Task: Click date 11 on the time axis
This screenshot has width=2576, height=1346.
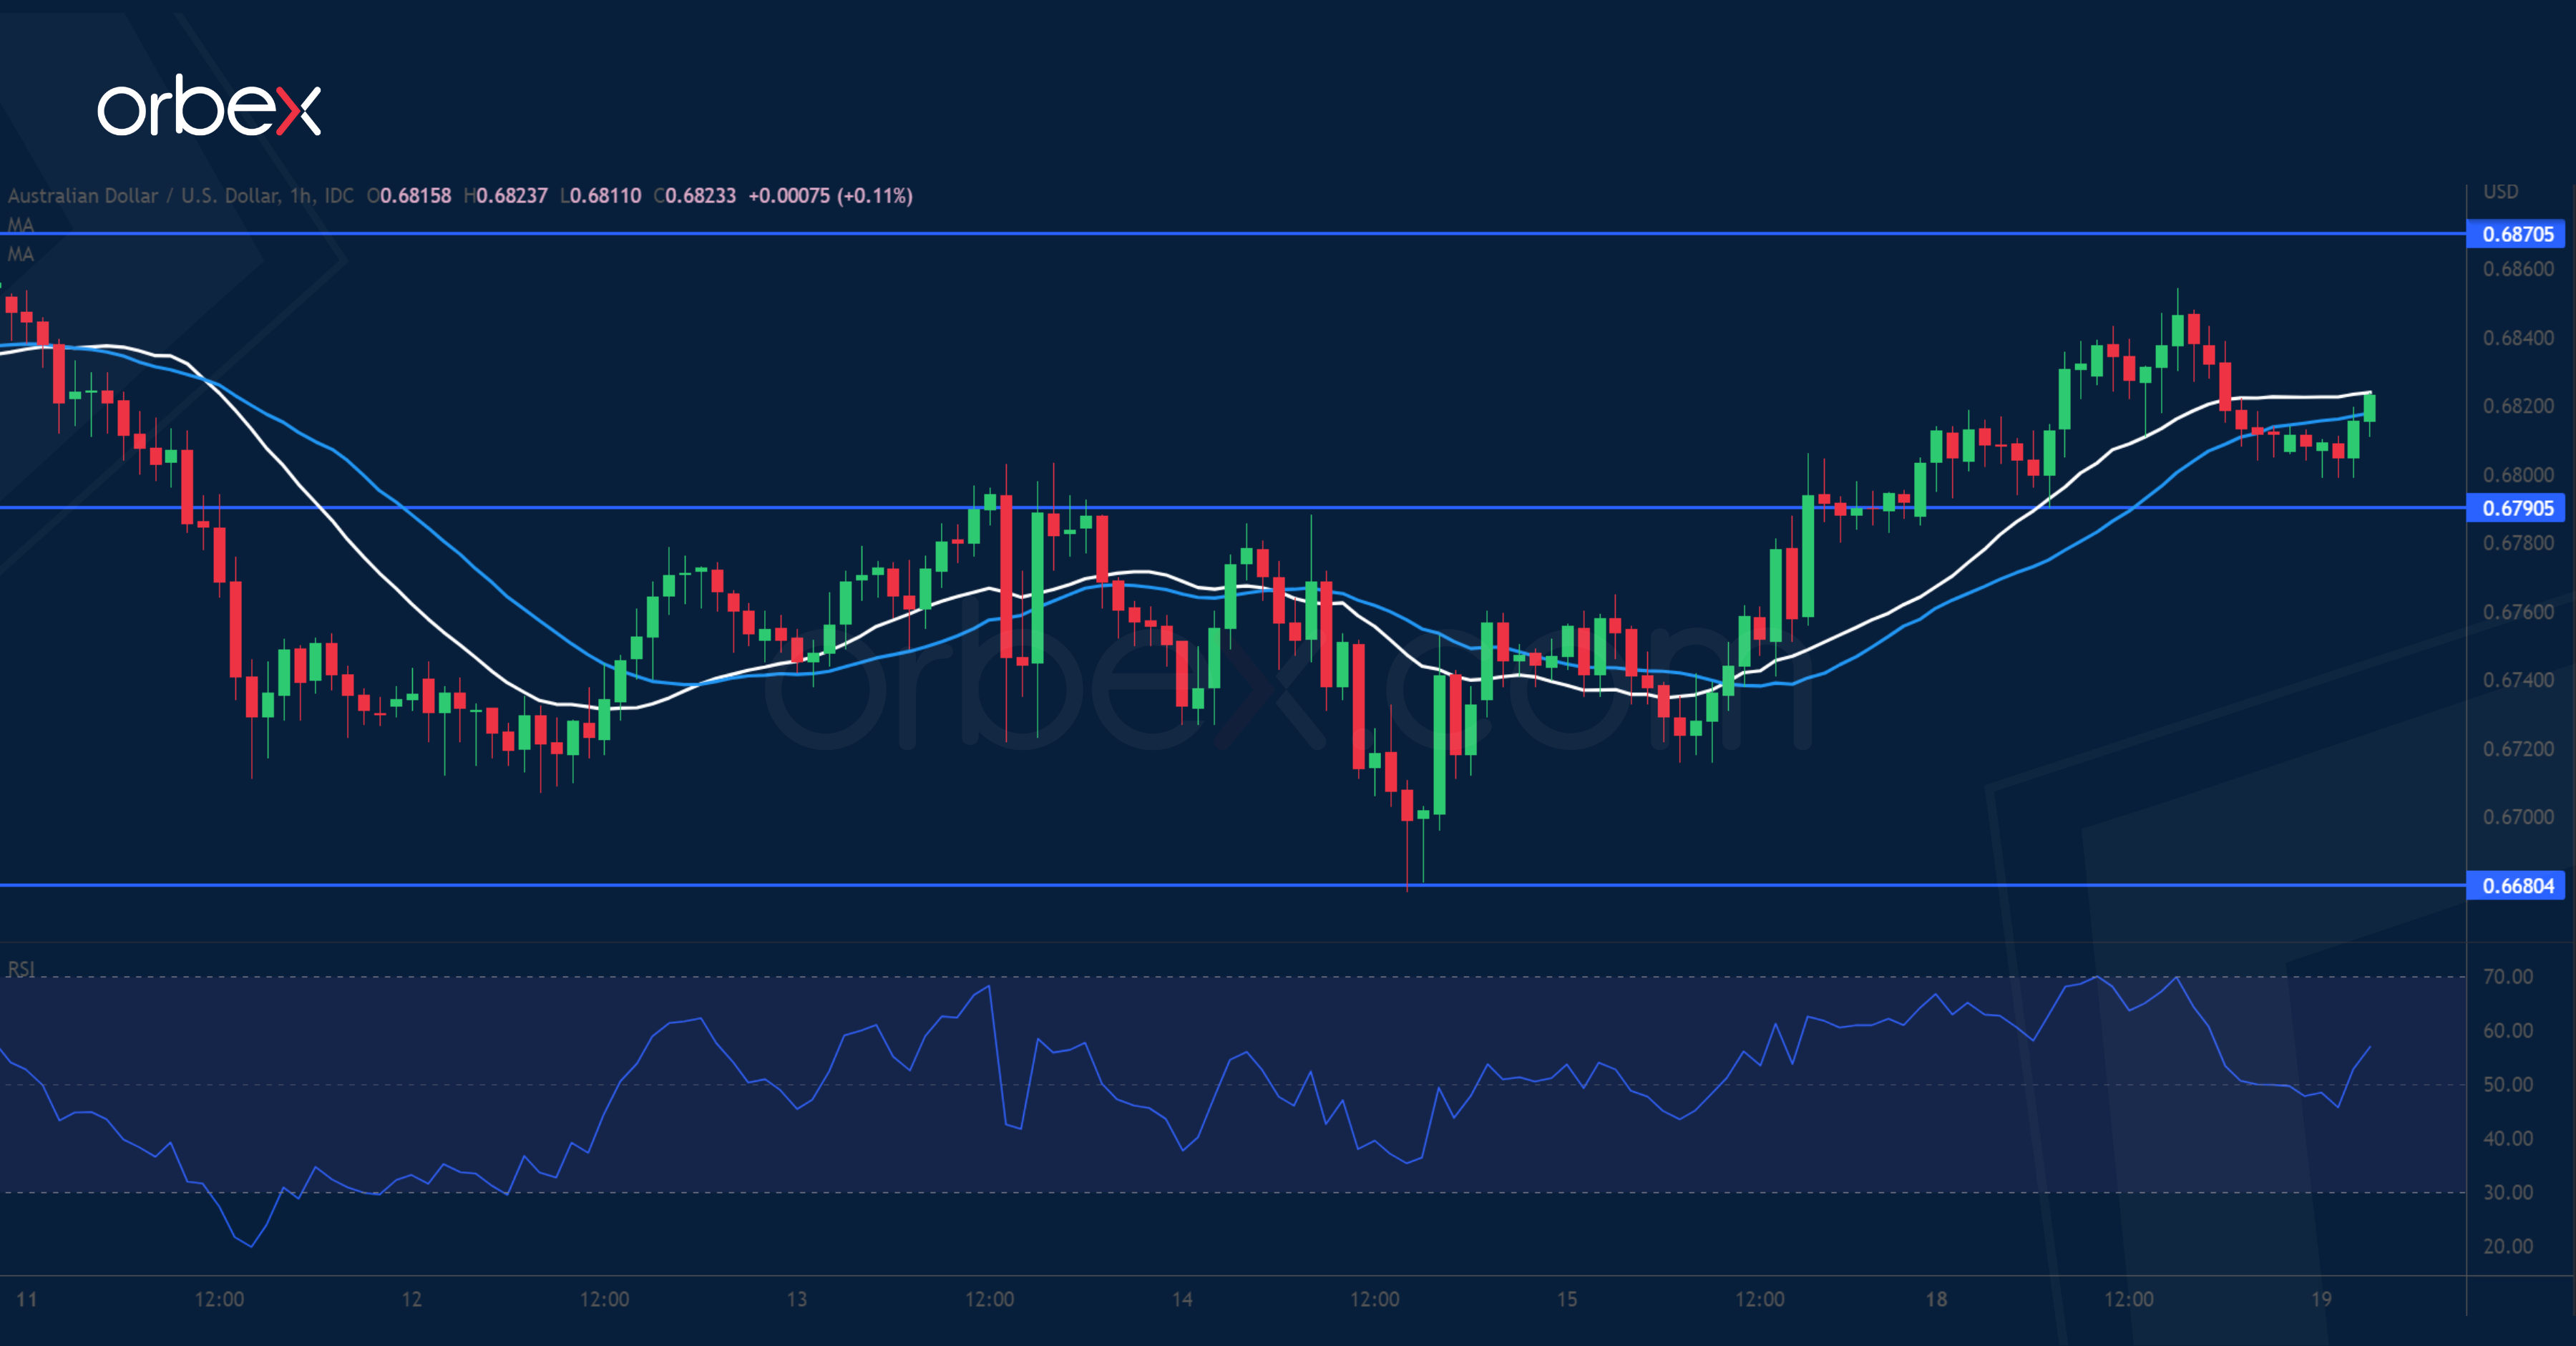Action: point(27,1299)
